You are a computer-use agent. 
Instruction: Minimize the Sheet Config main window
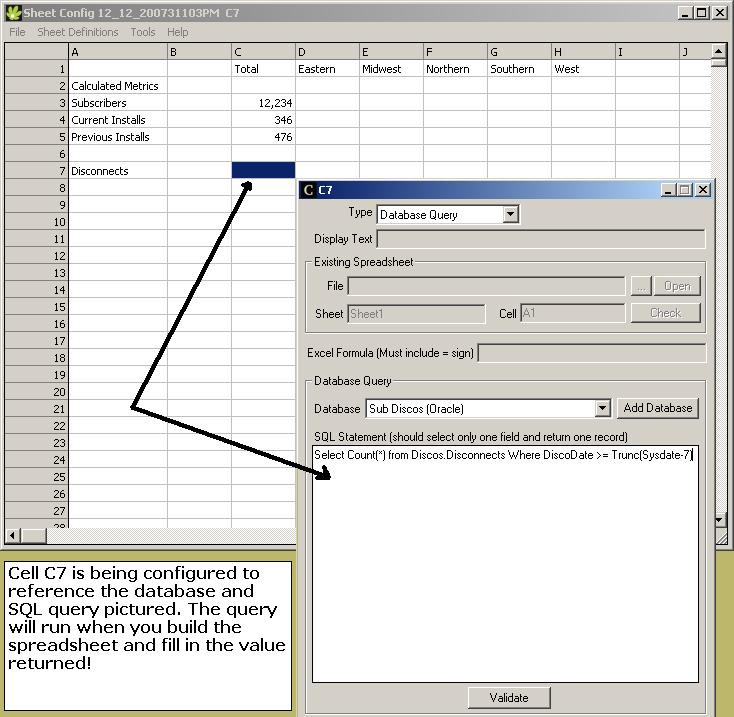click(685, 13)
